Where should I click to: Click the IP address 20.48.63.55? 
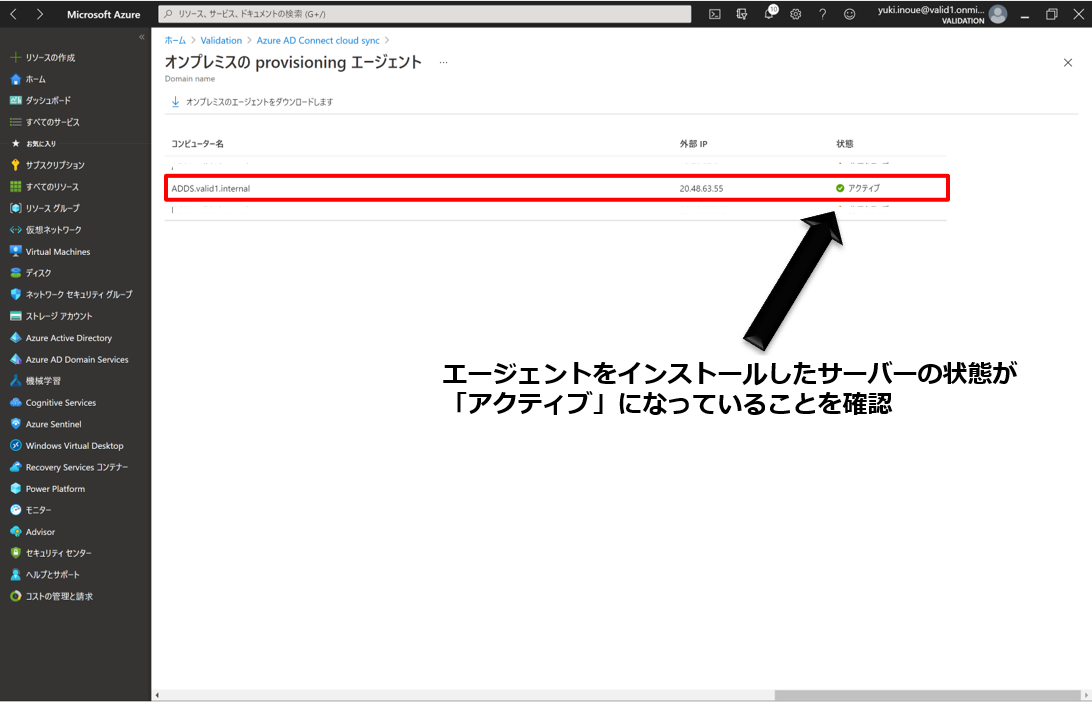pyautogui.click(x=701, y=188)
